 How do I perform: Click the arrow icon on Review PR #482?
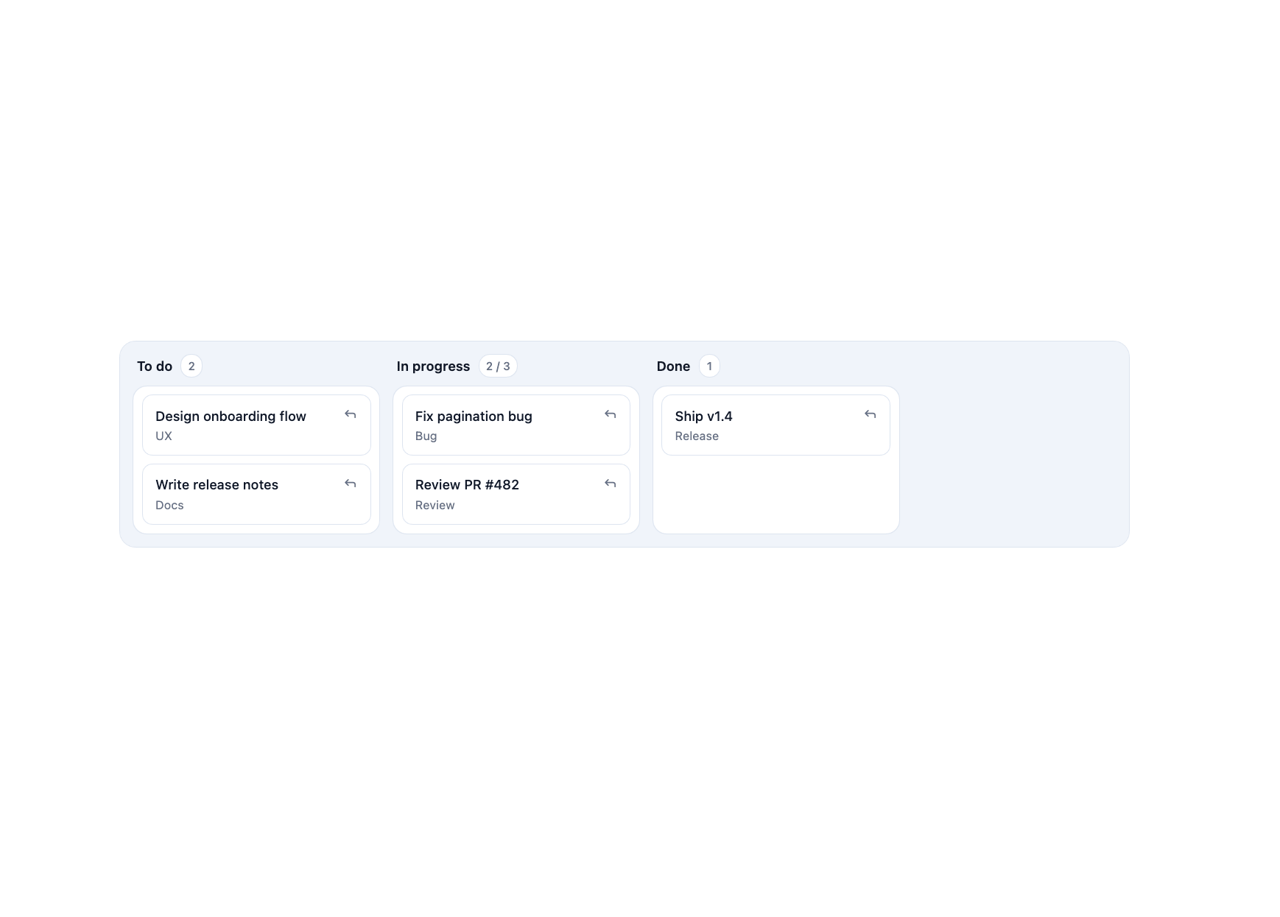click(610, 483)
